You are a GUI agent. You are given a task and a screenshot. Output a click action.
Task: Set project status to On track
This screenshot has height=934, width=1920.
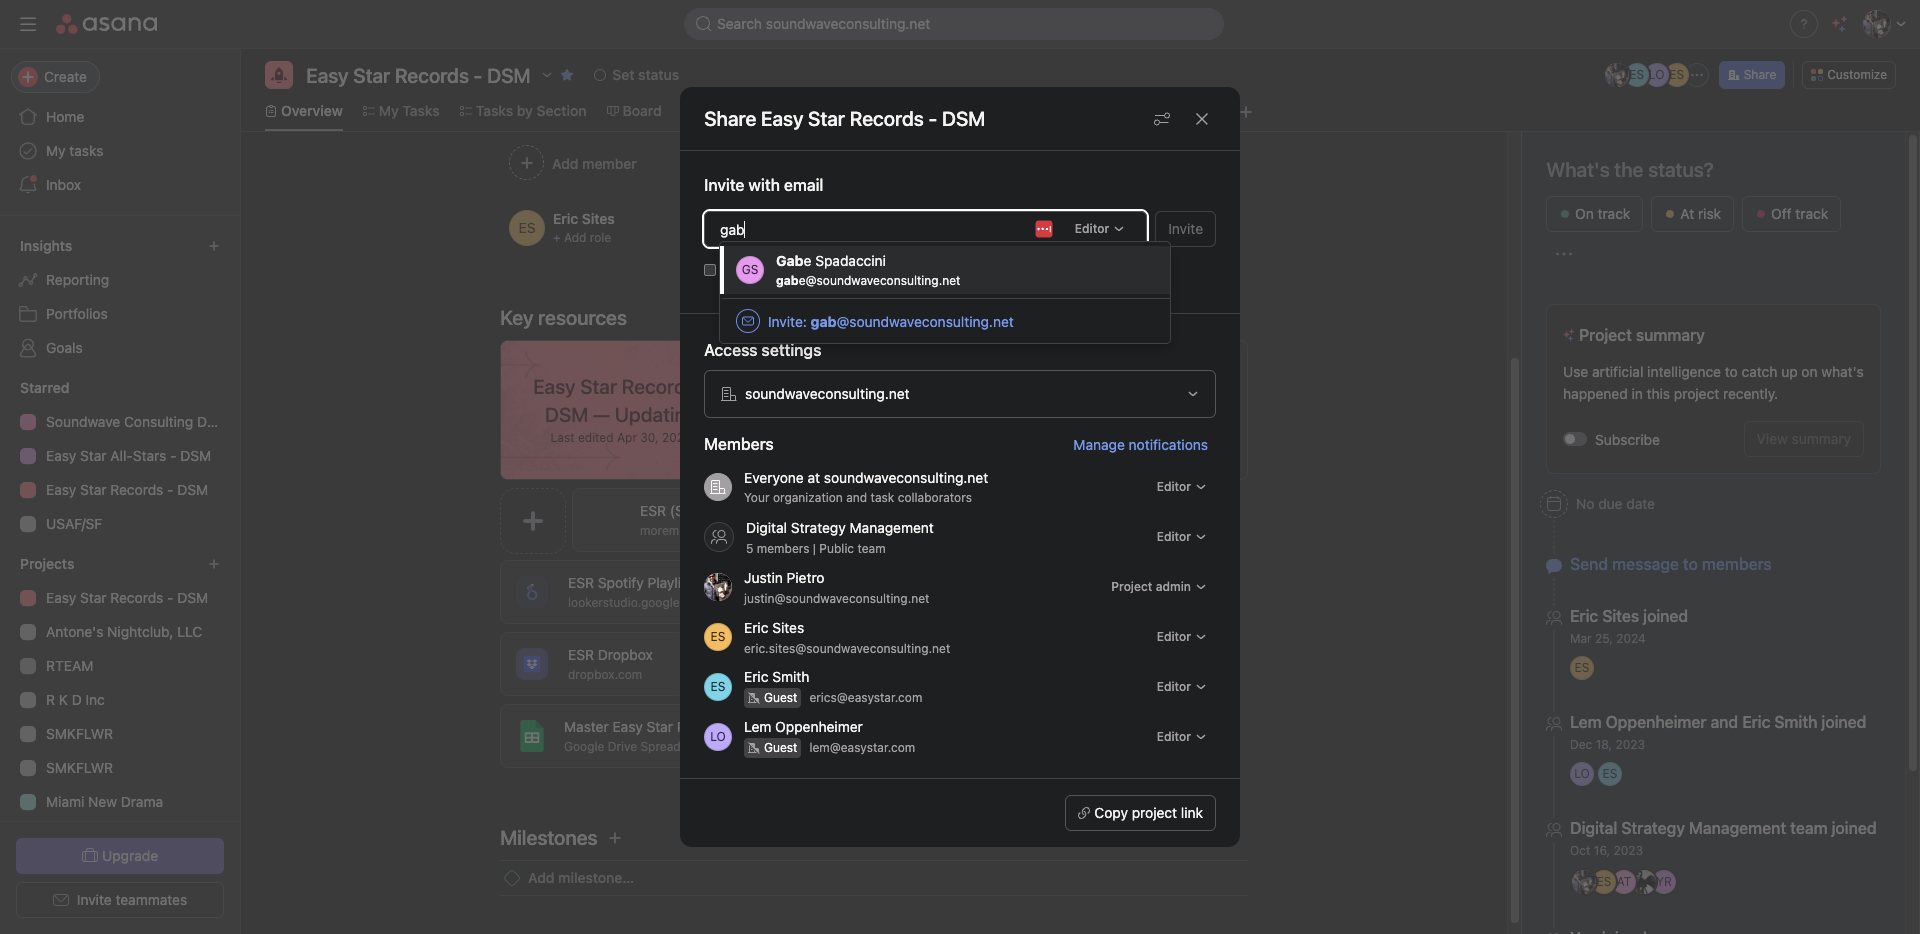click(1594, 214)
